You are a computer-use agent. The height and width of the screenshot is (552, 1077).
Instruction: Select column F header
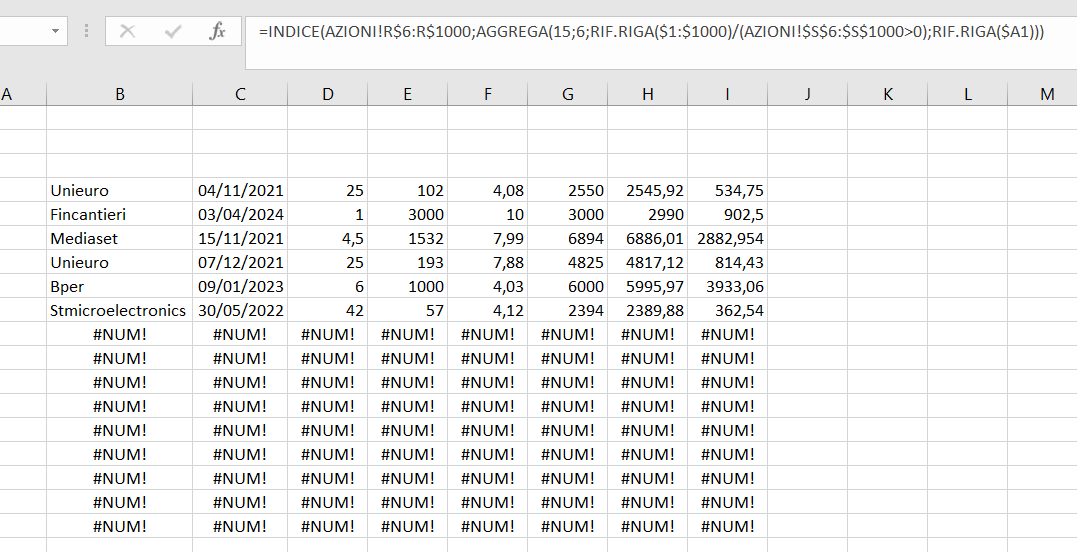[x=488, y=94]
